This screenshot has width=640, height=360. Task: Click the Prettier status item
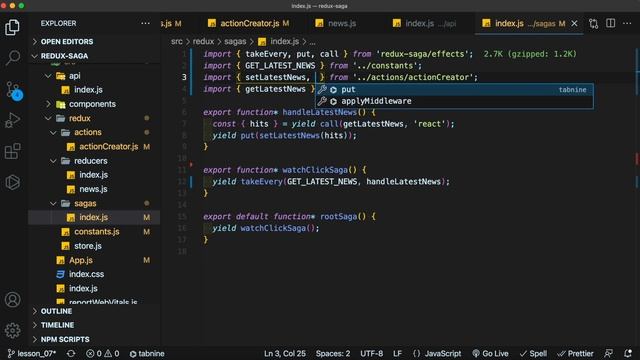coord(576,353)
